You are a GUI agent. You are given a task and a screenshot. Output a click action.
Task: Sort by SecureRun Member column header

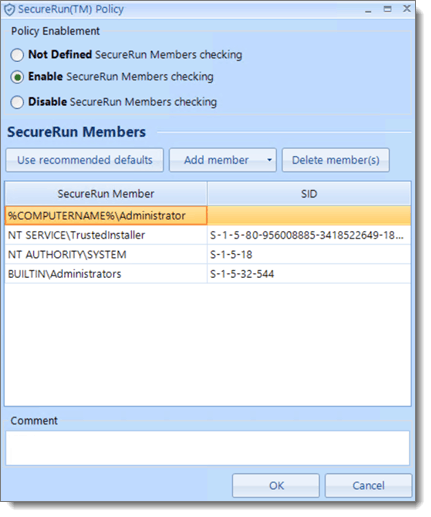click(x=106, y=194)
